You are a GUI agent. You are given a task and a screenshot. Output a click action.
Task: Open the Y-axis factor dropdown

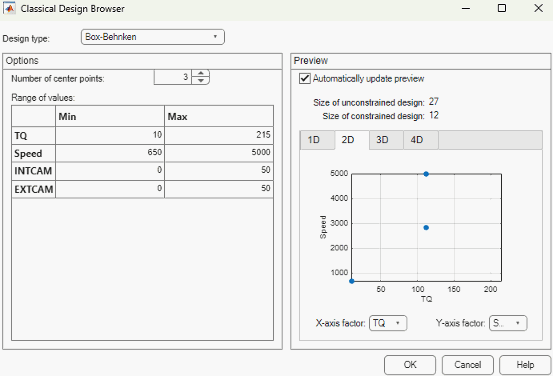(x=508, y=323)
